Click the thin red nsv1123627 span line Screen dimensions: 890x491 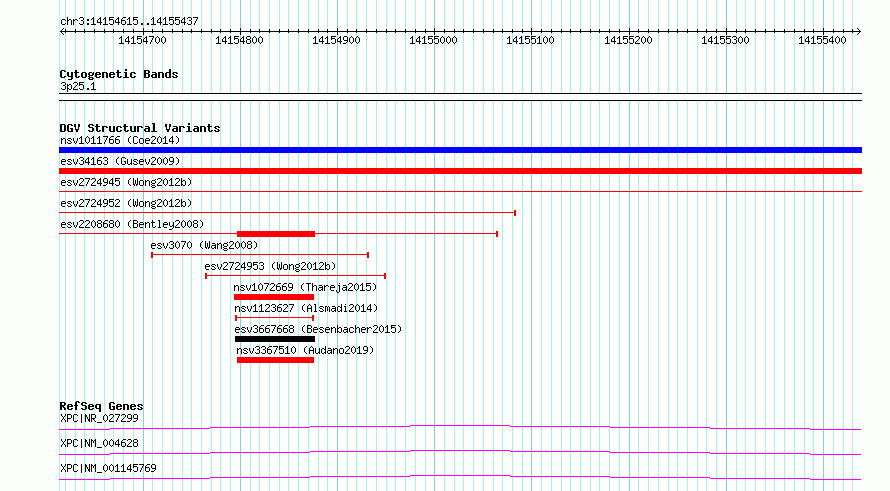point(275,318)
